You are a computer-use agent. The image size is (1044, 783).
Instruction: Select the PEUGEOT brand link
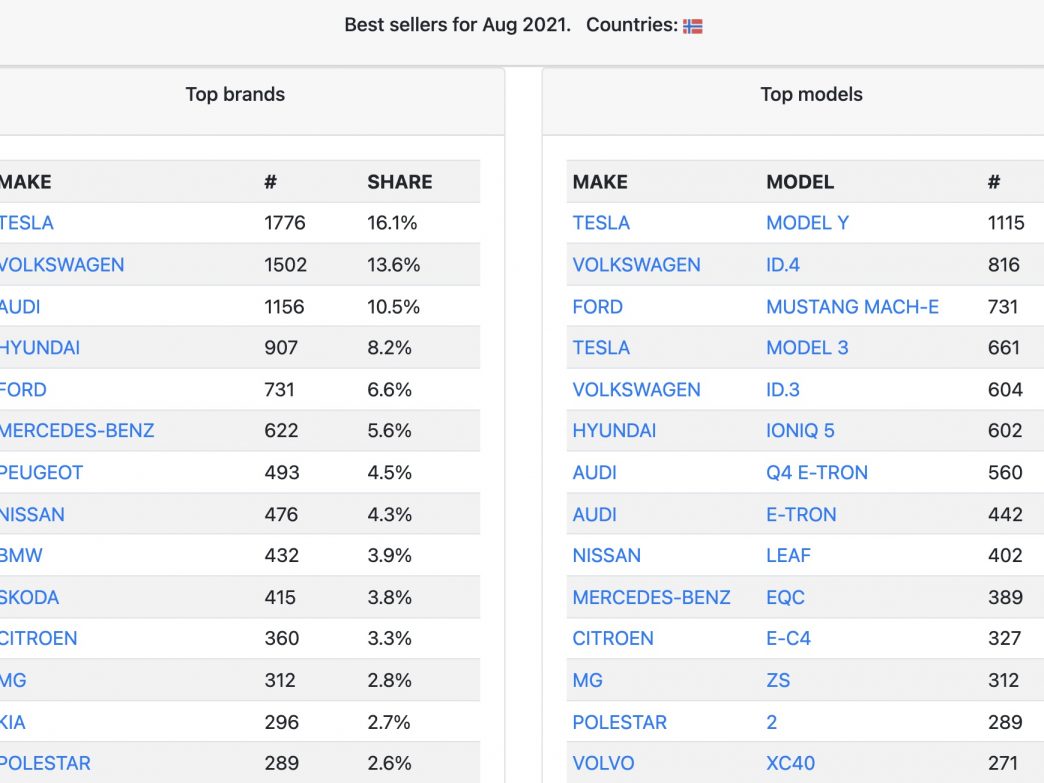click(41, 473)
